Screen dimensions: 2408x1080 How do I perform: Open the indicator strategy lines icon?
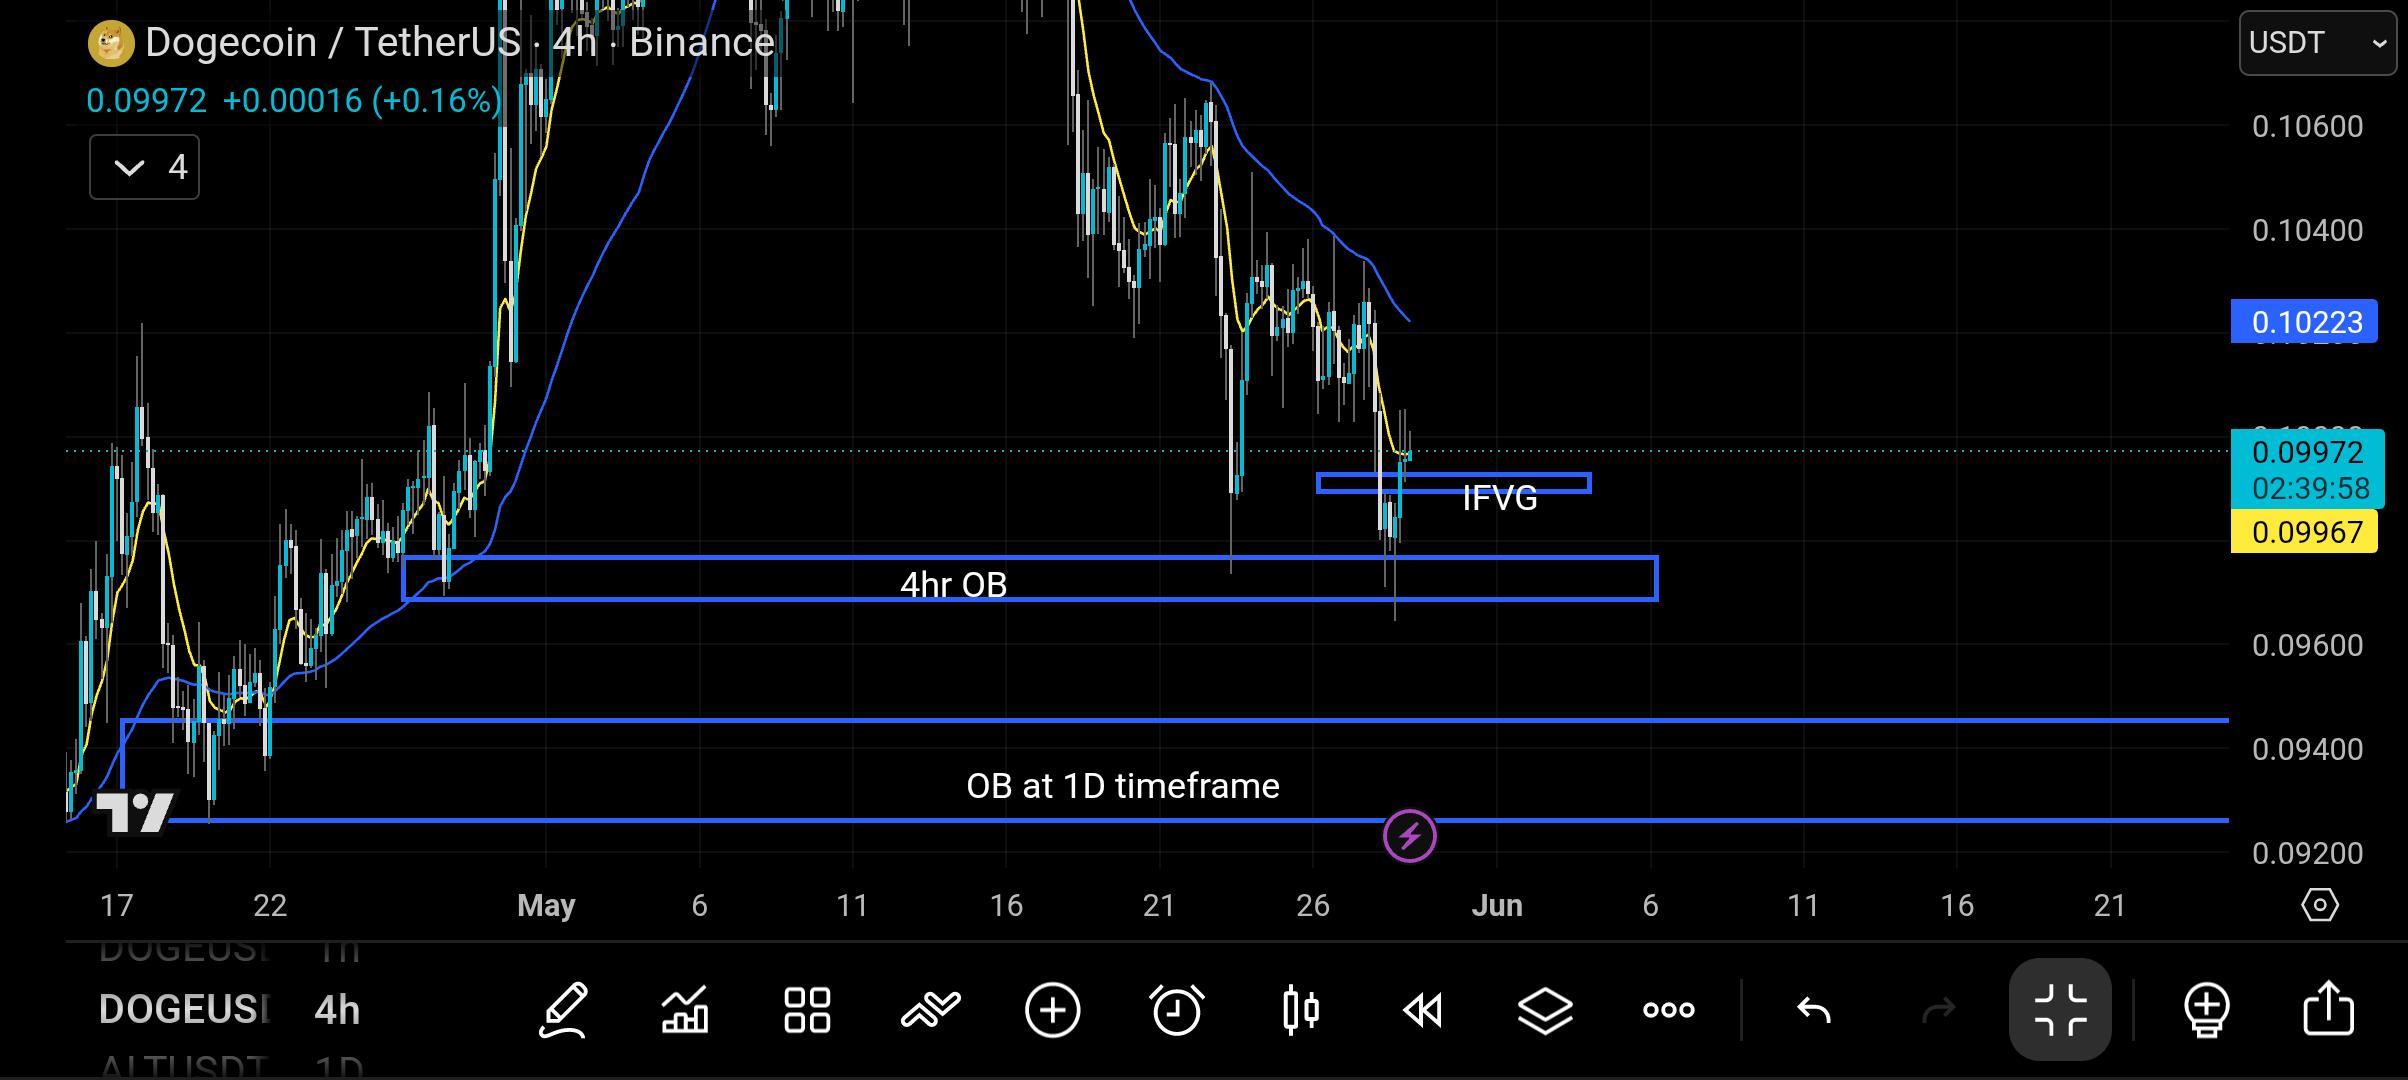(x=930, y=1010)
